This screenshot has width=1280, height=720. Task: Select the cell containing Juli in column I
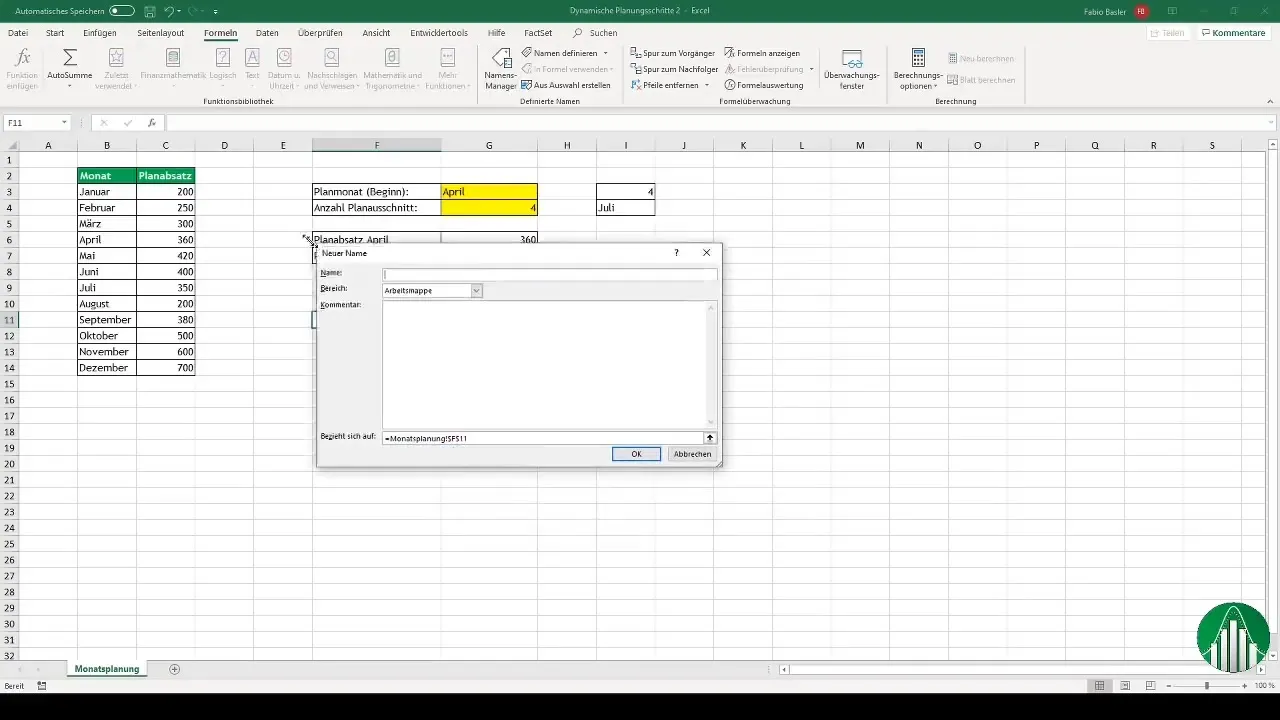tap(626, 208)
